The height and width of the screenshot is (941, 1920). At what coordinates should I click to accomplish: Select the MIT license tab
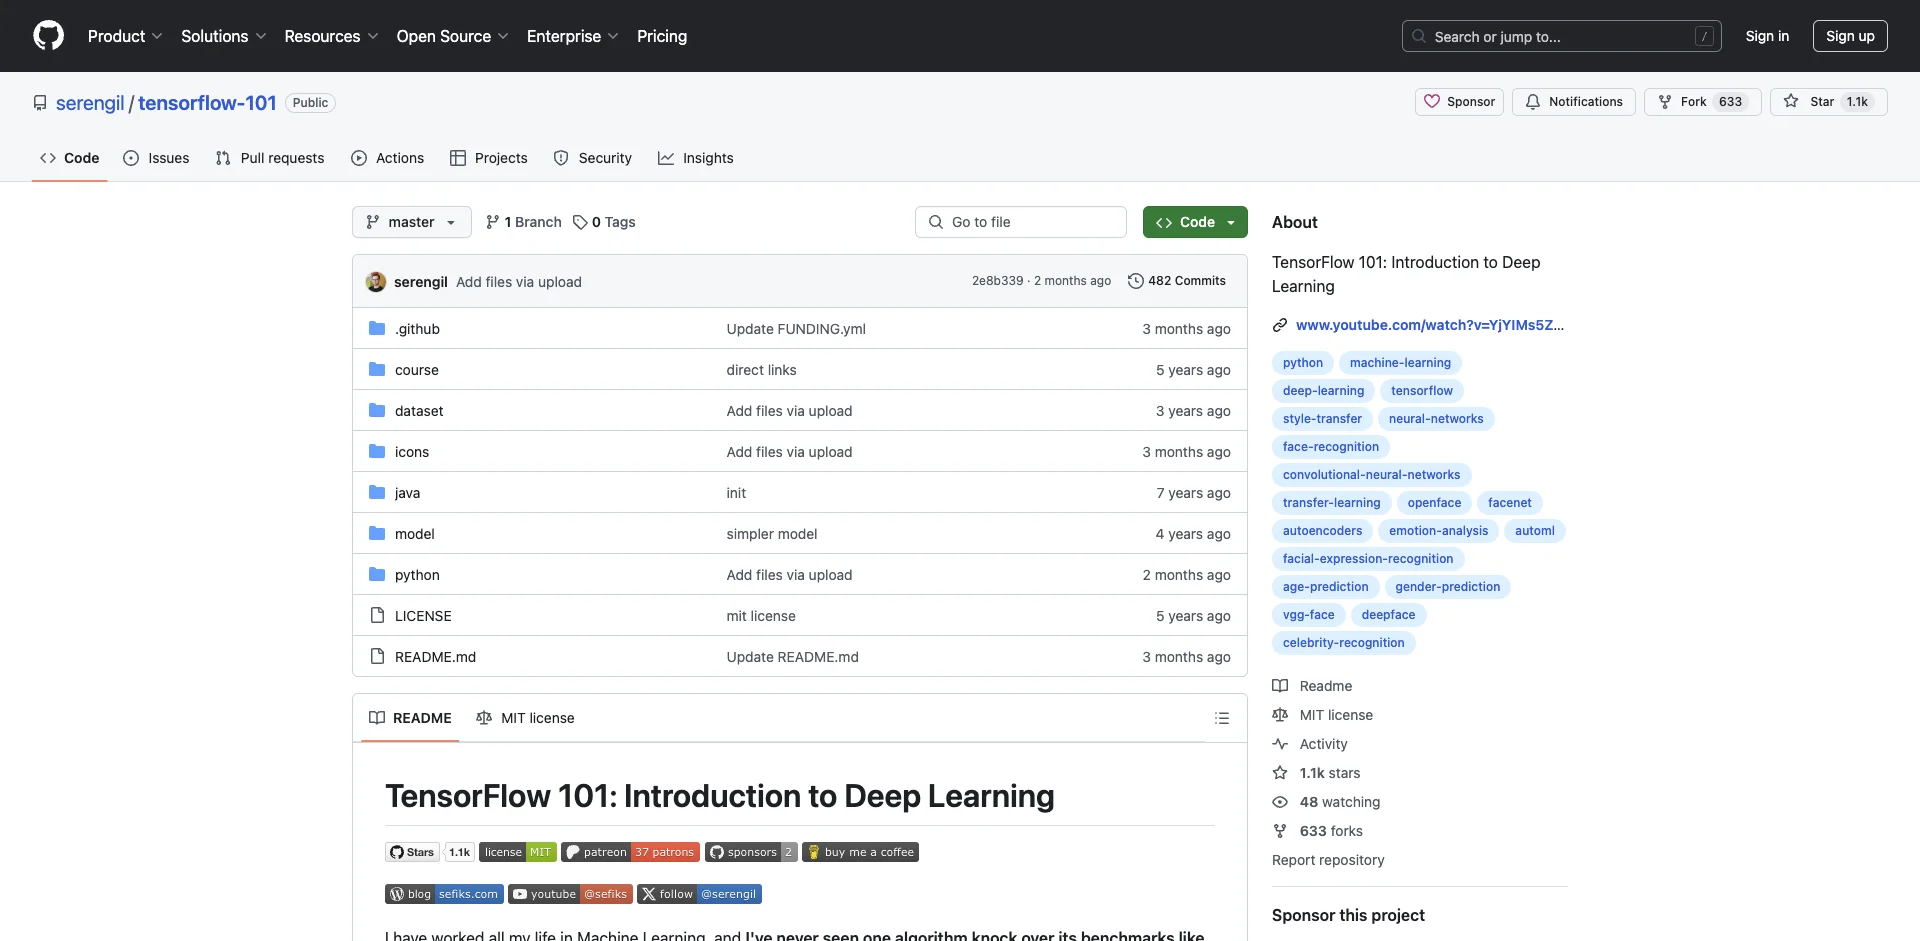click(525, 718)
